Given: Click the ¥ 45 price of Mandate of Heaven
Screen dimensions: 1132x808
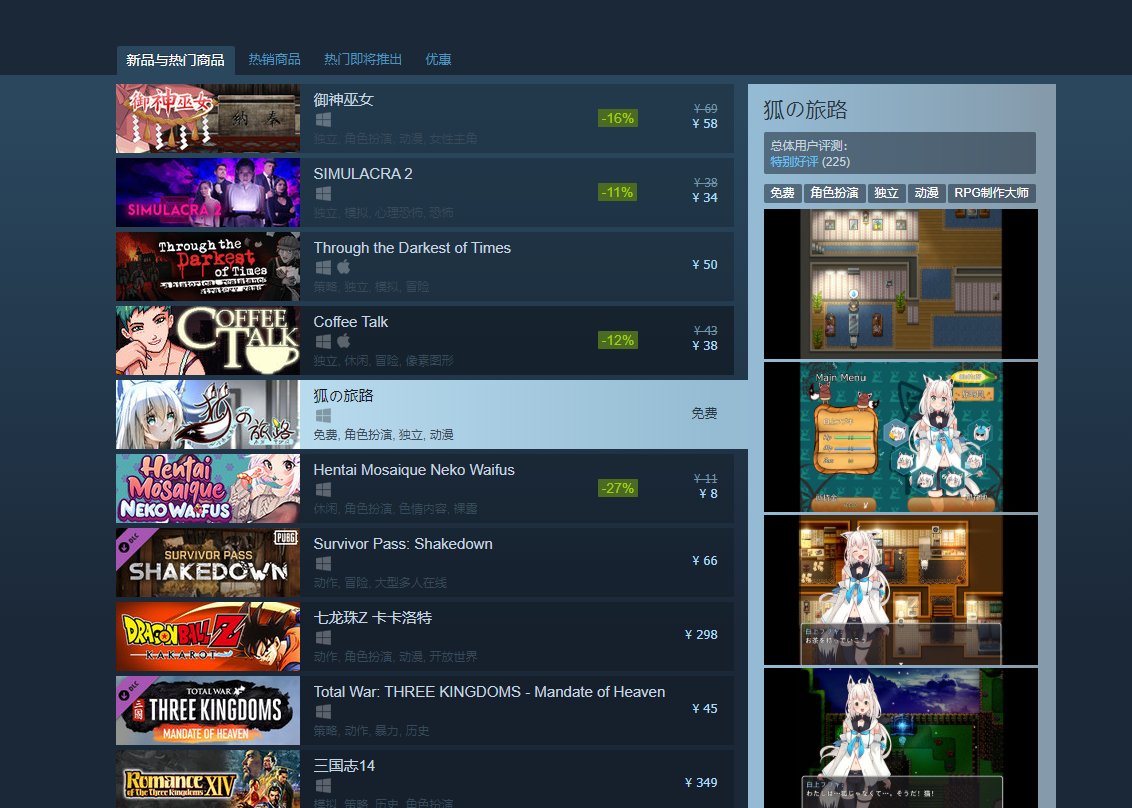Looking at the screenshot, I should (705, 709).
